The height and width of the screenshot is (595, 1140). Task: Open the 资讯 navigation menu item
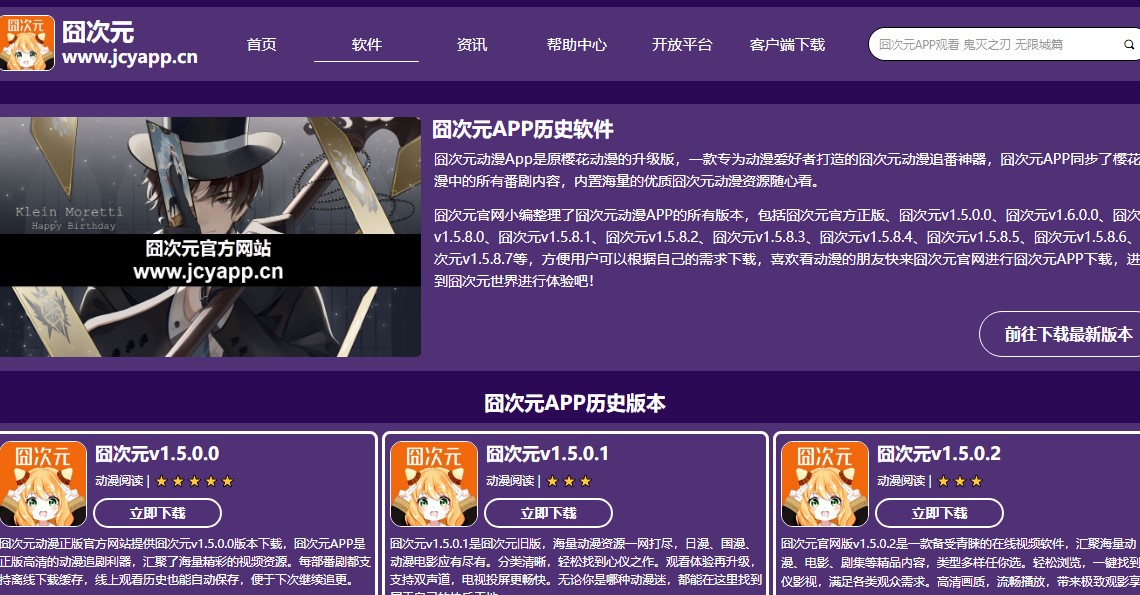click(471, 44)
